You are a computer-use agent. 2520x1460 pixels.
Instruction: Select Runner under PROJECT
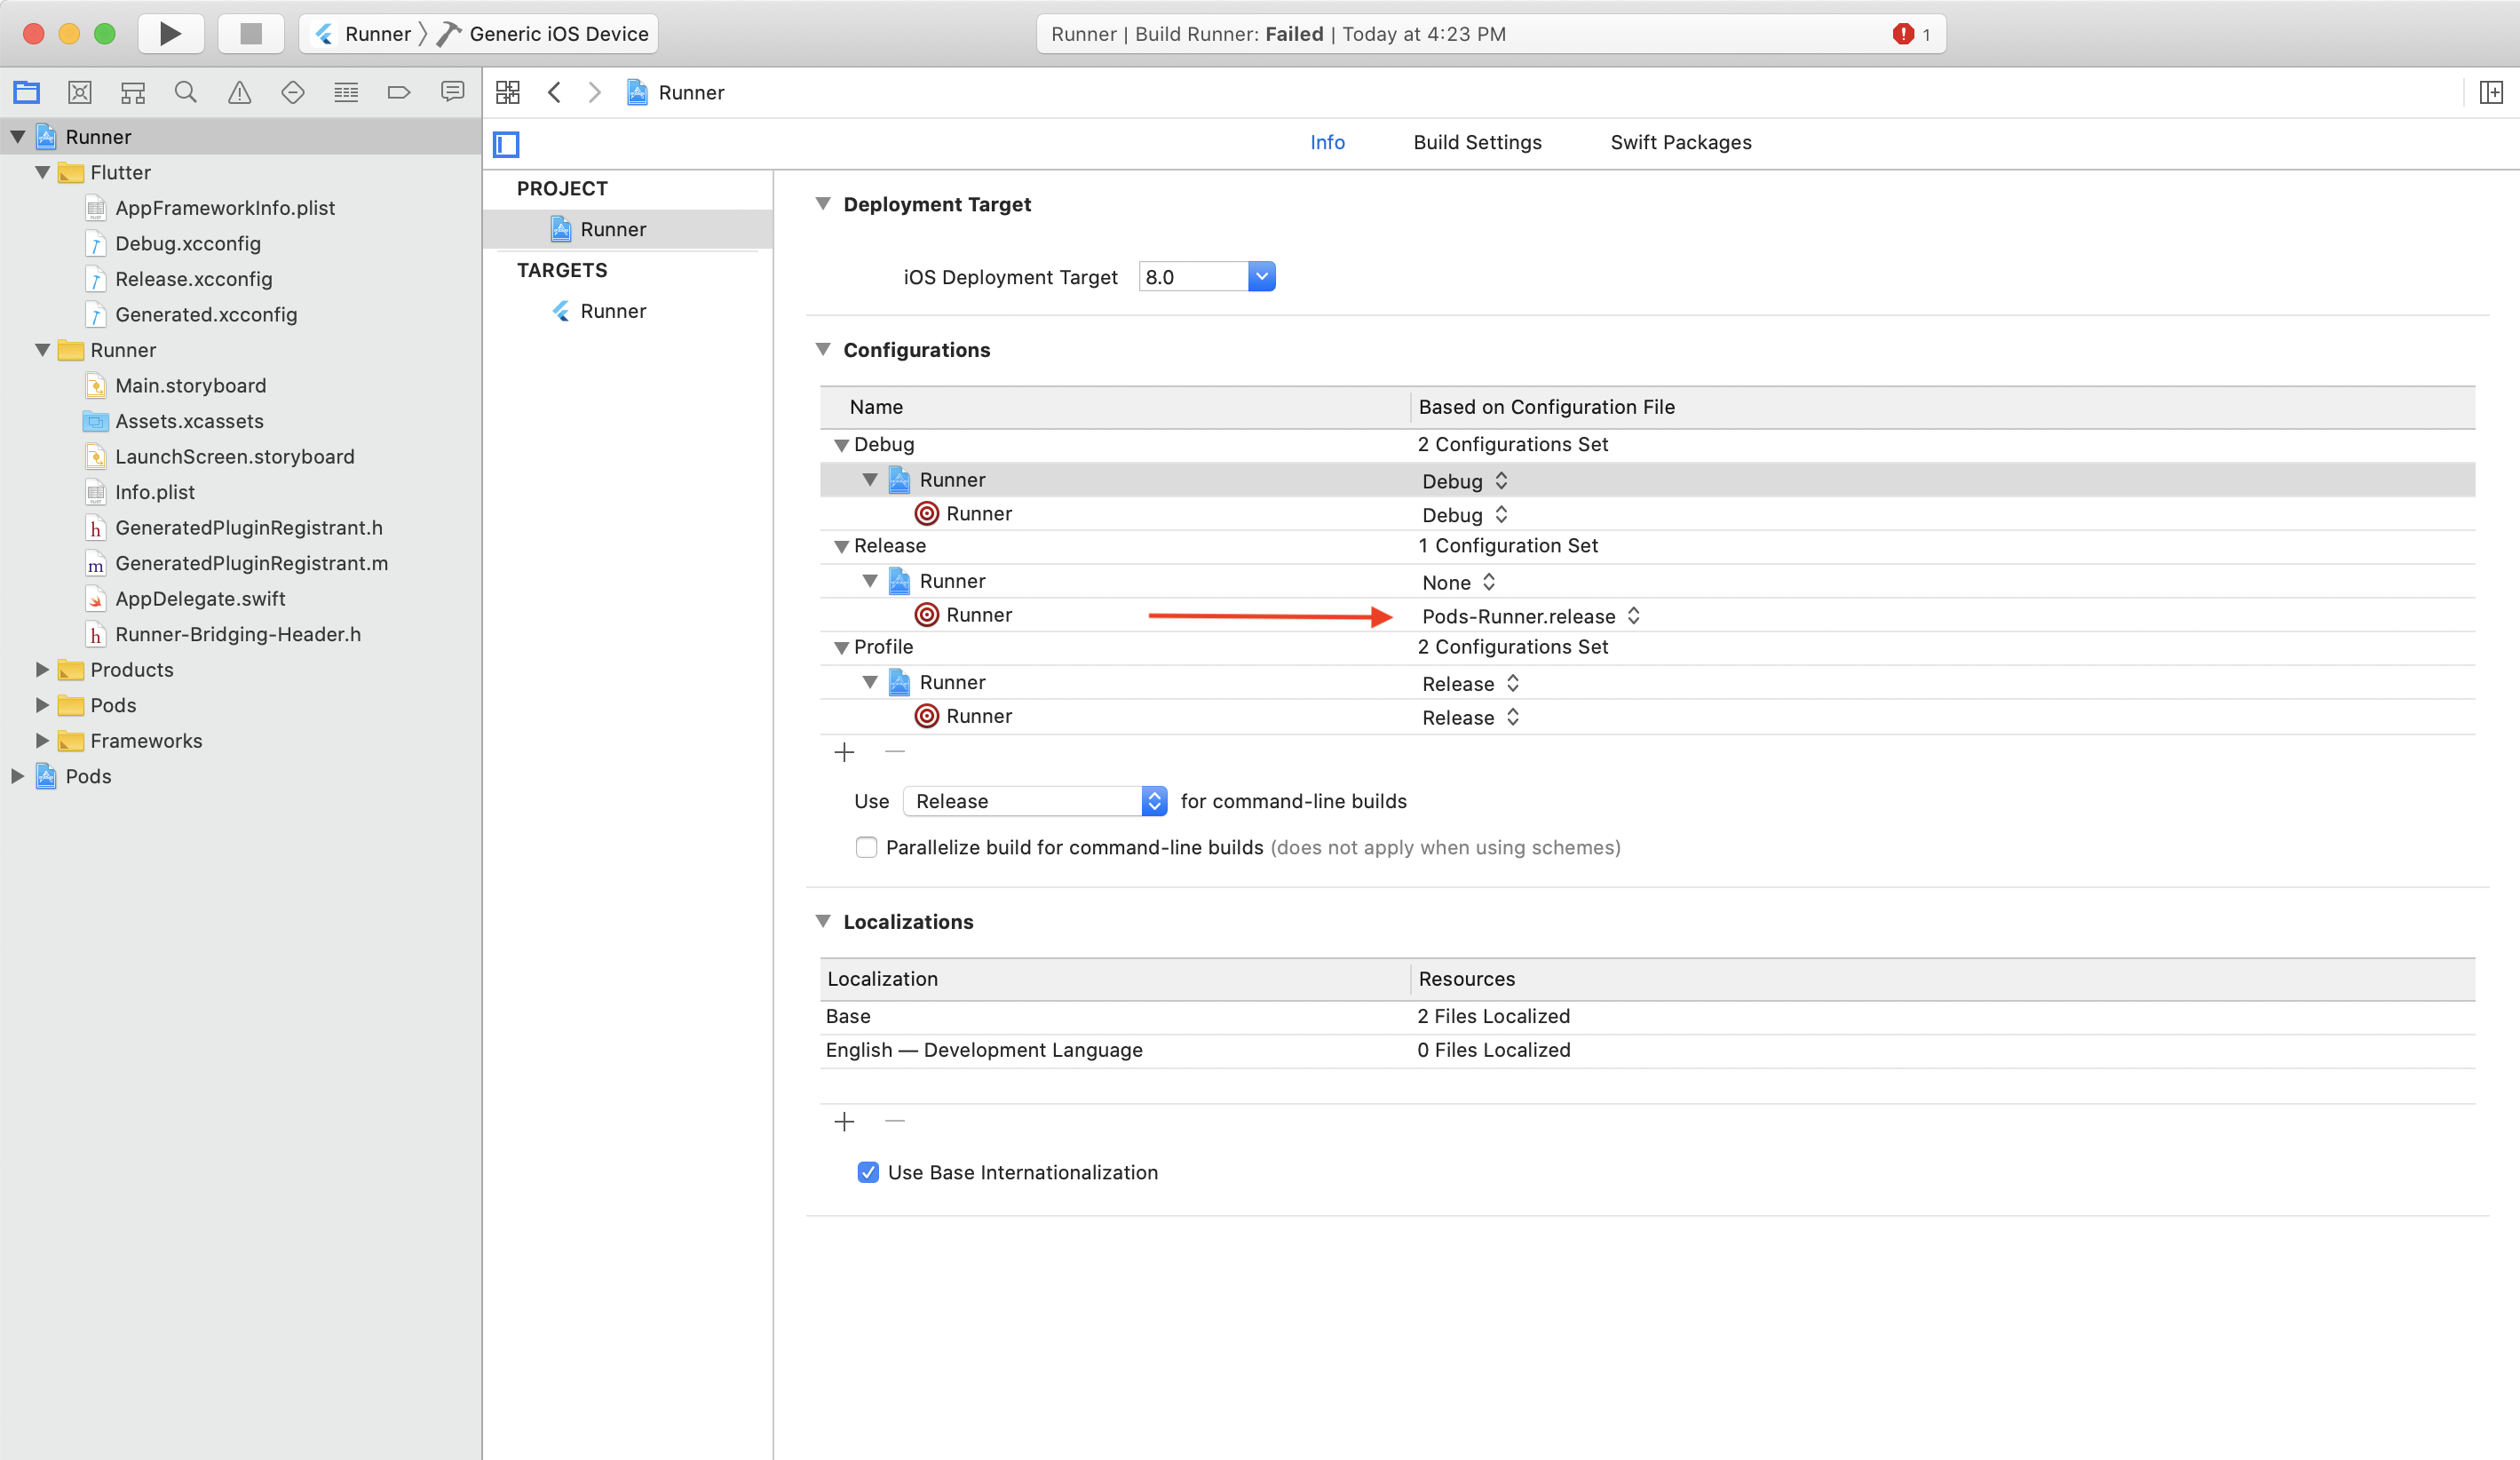point(628,229)
